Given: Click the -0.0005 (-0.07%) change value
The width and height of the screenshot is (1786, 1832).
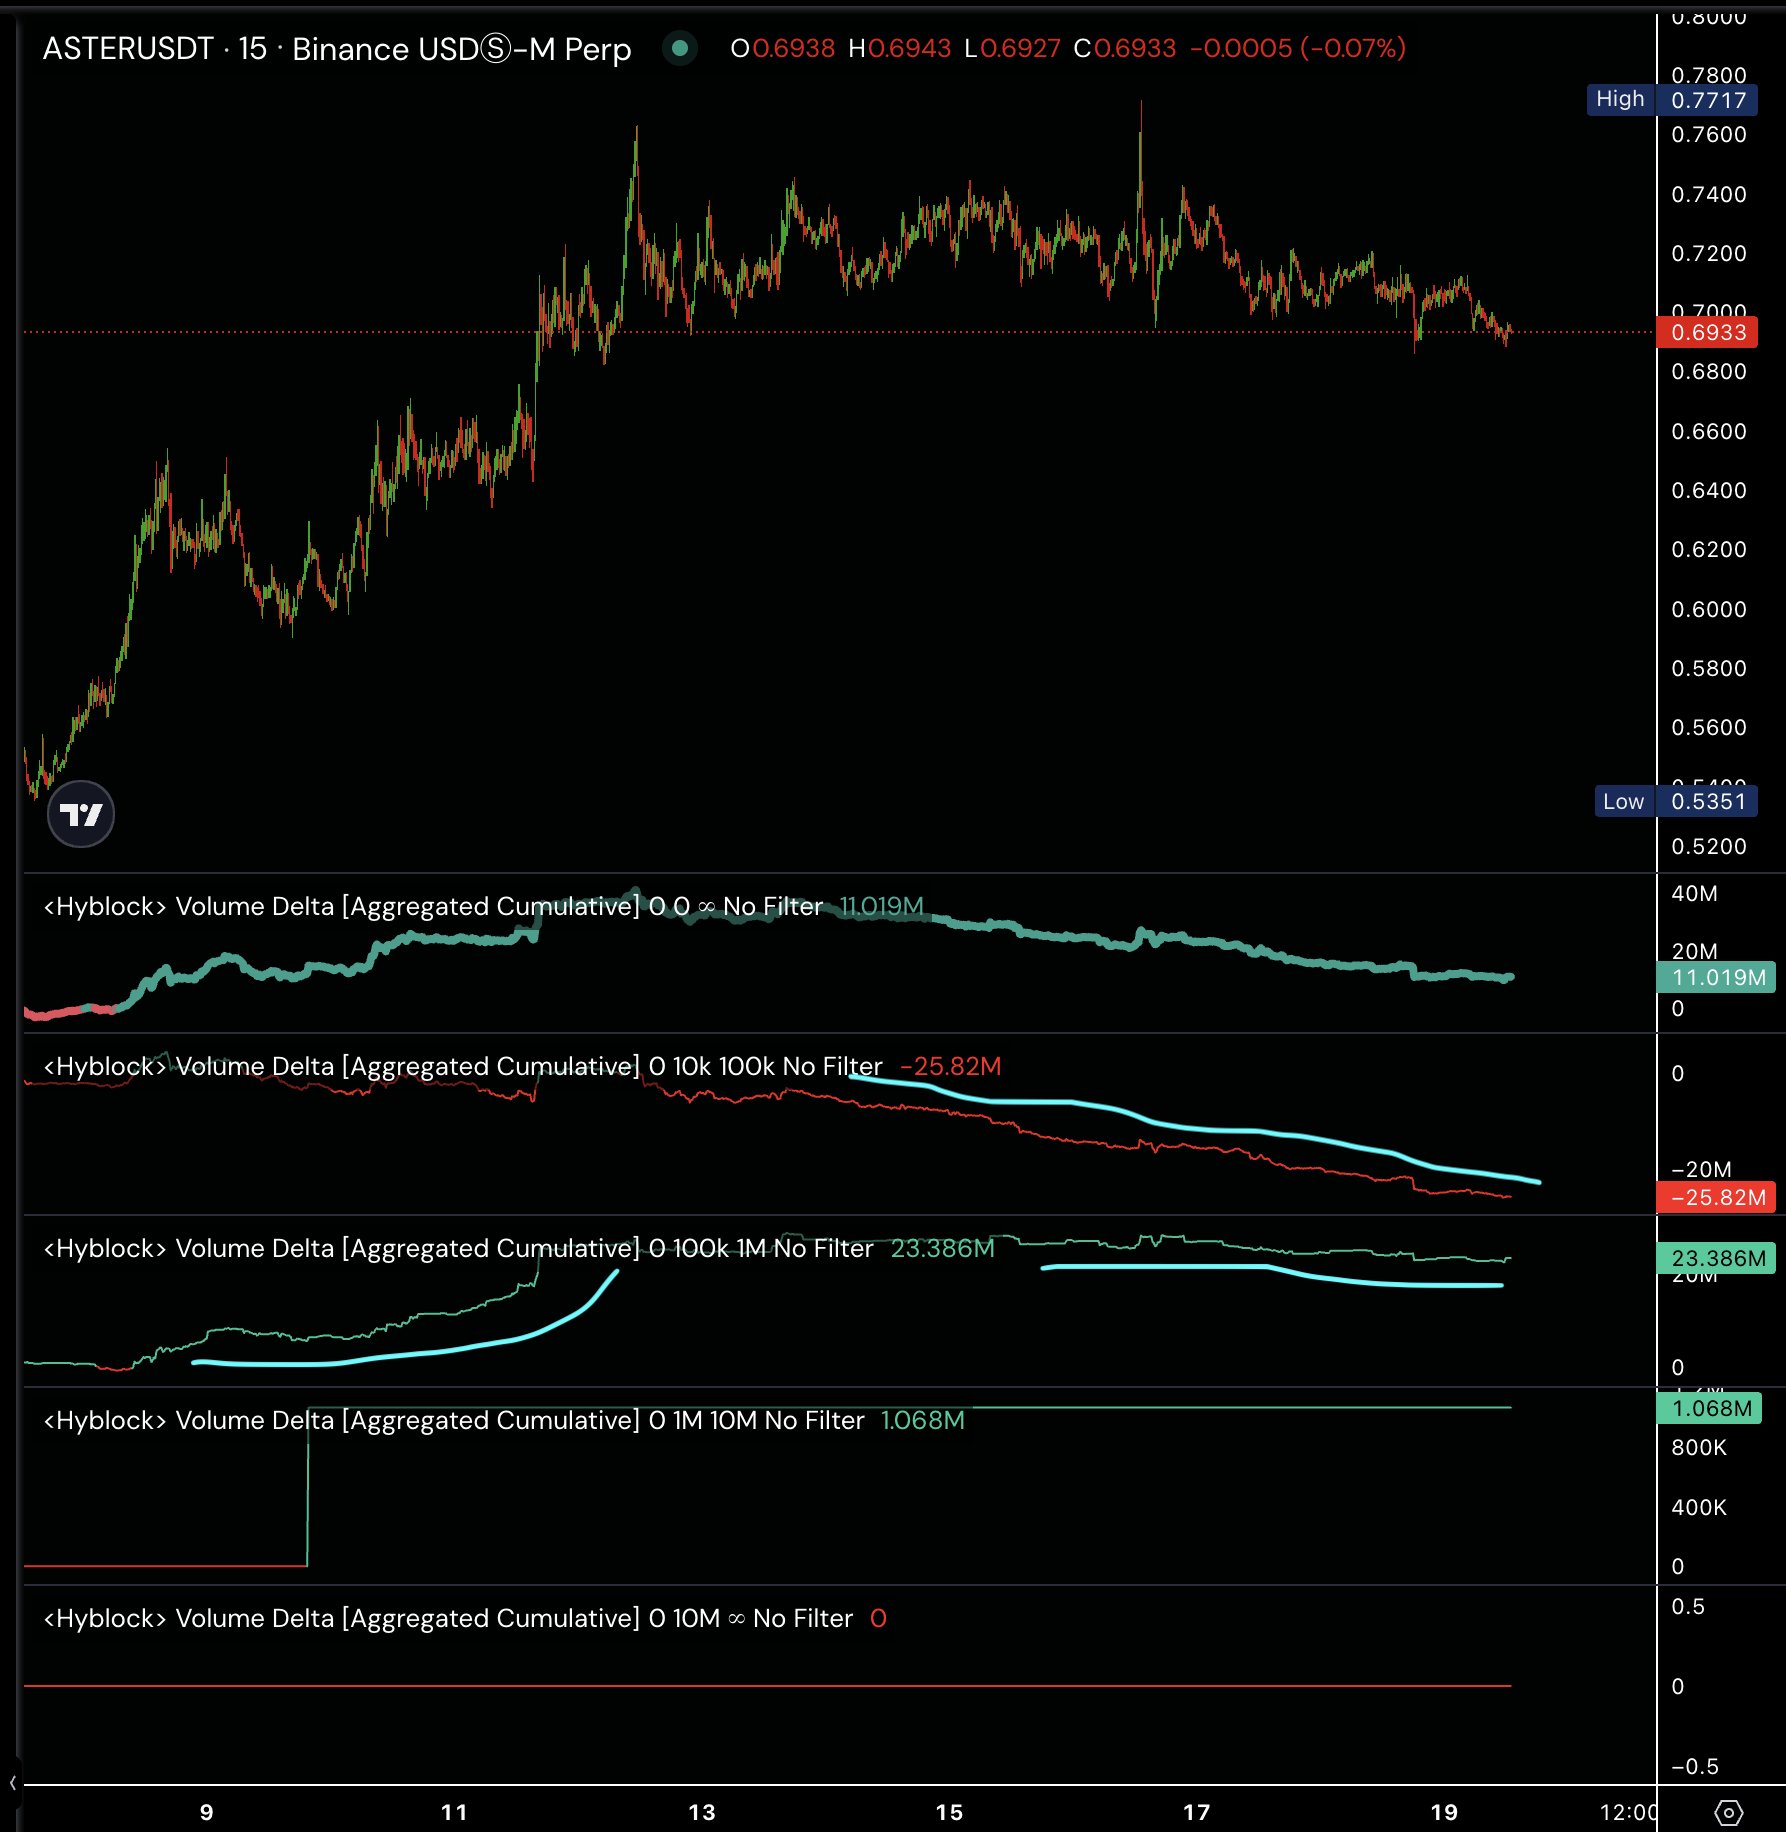Looking at the screenshot, I should pos(1298,48).
